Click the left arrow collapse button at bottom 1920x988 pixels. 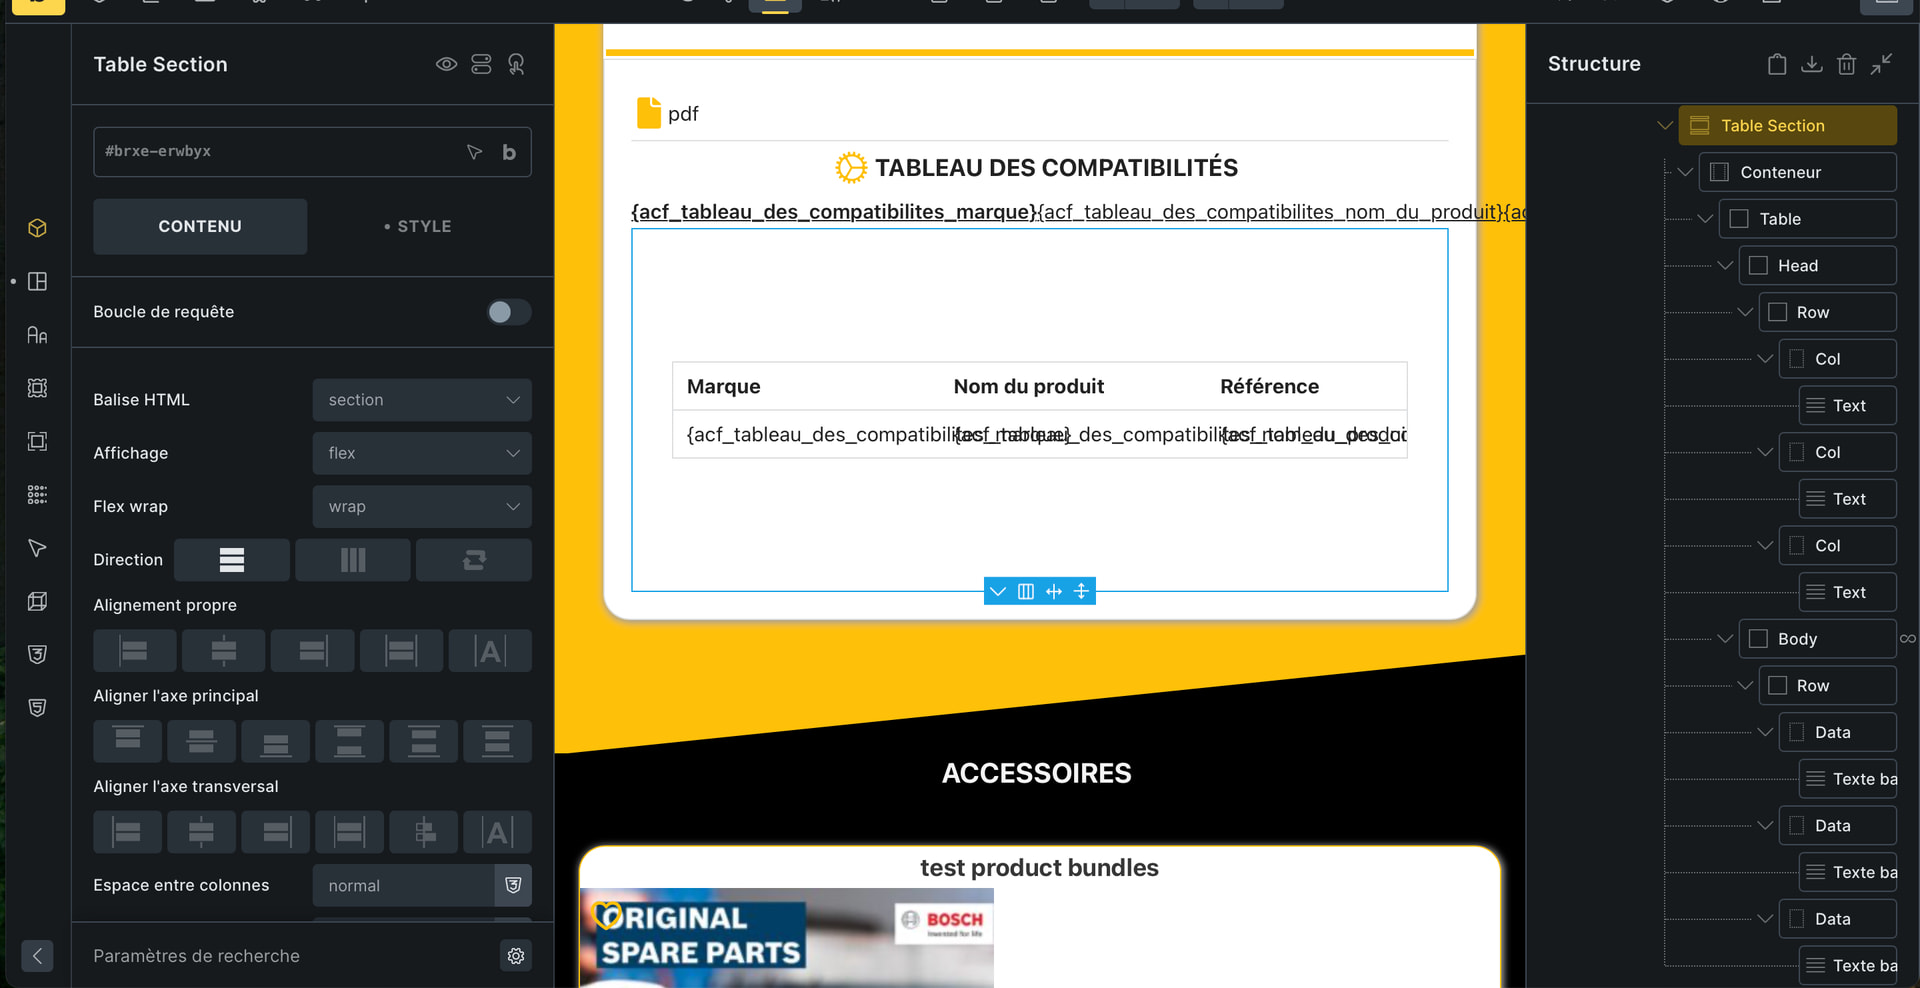(37, 956)
